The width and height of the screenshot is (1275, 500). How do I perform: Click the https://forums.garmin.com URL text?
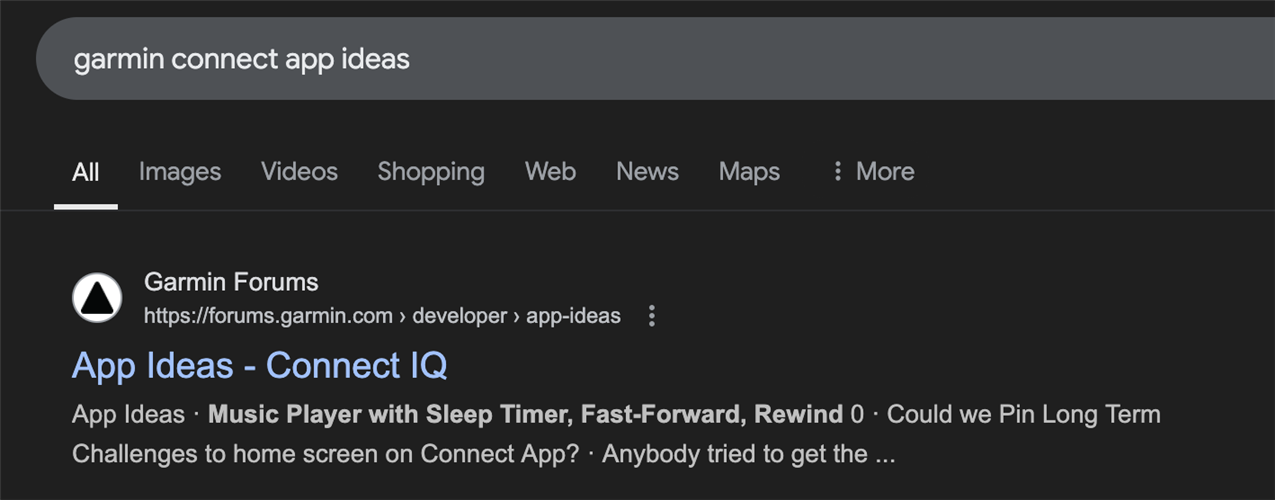coord(268,316)
